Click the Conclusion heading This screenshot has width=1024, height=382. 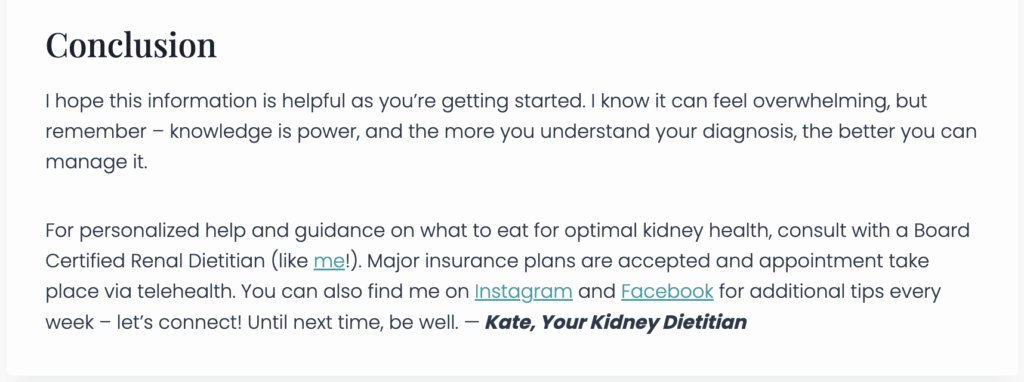(131, 45)
